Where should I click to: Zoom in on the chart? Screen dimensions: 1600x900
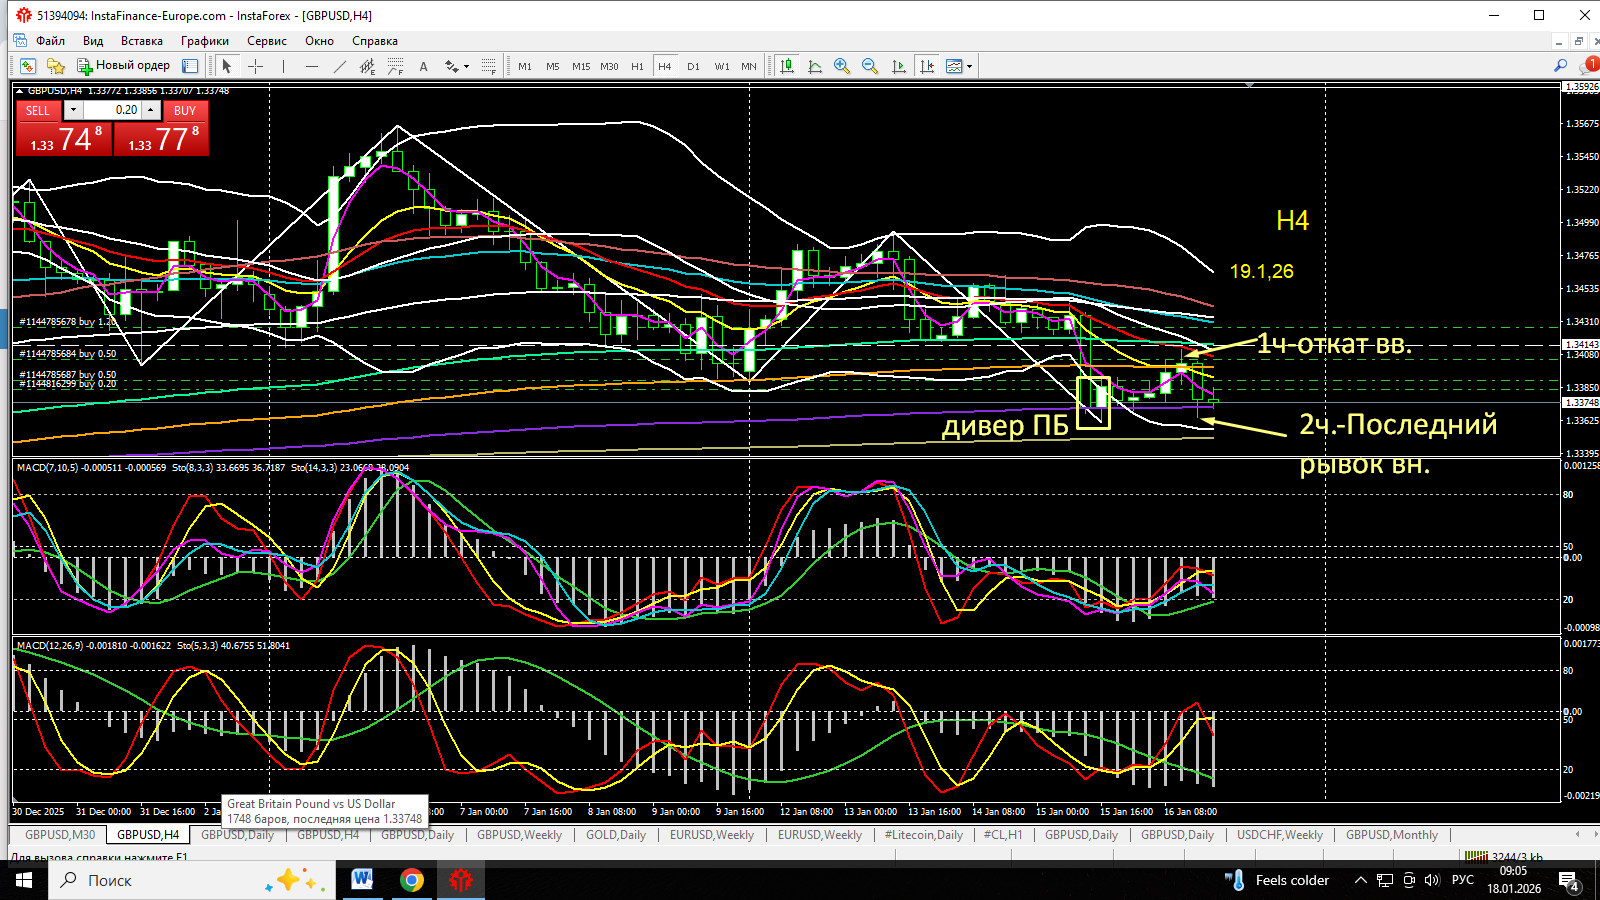point(842,66)
